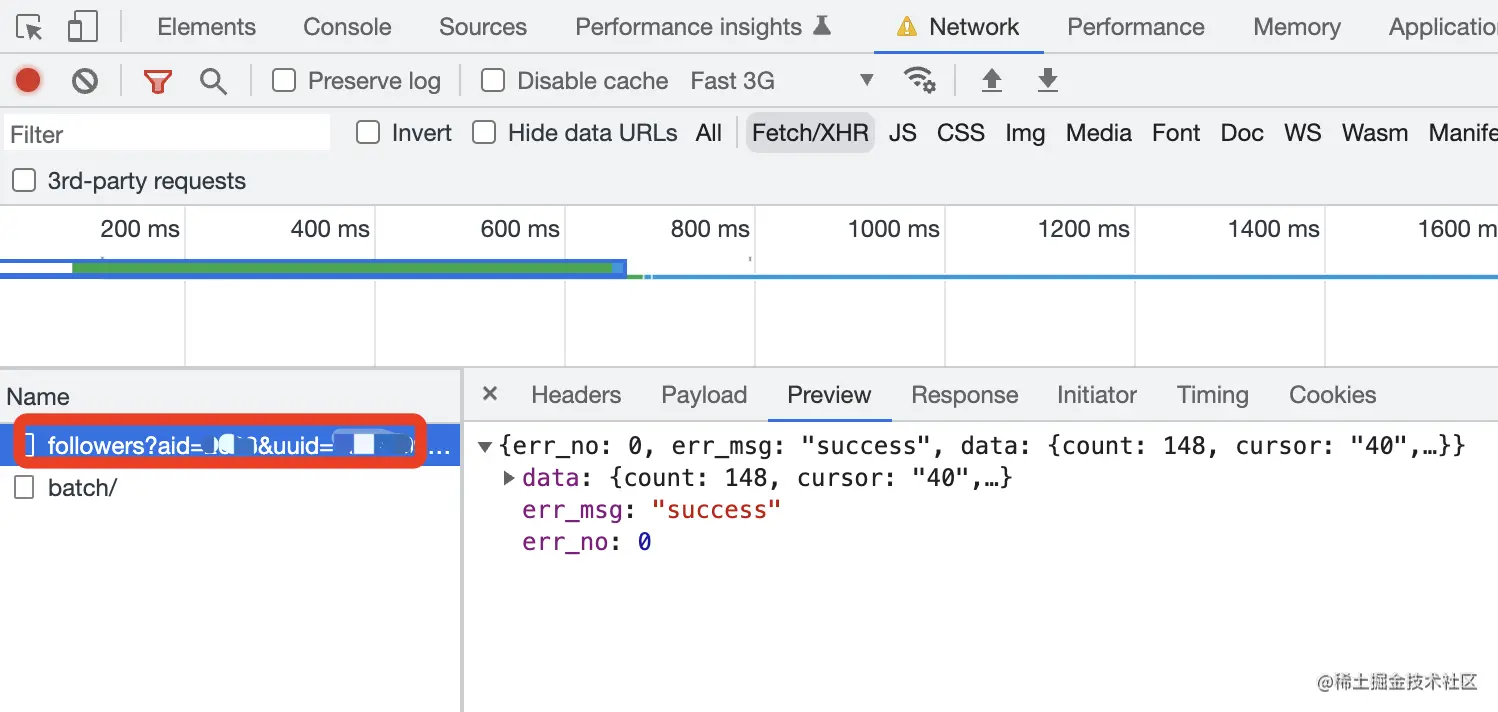The width and height of the screenshot is (1498, 712).
Task: Stop recording the network log
Action: 28,80
